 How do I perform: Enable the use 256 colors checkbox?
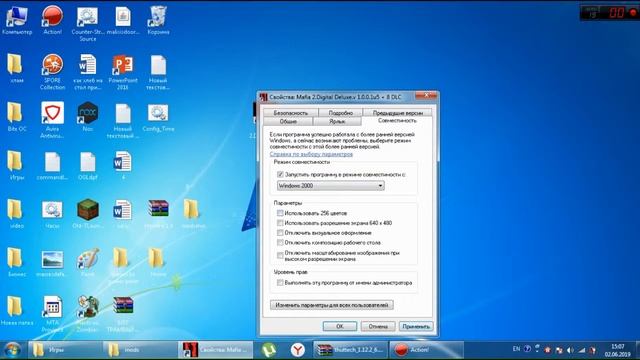(280, 213)
